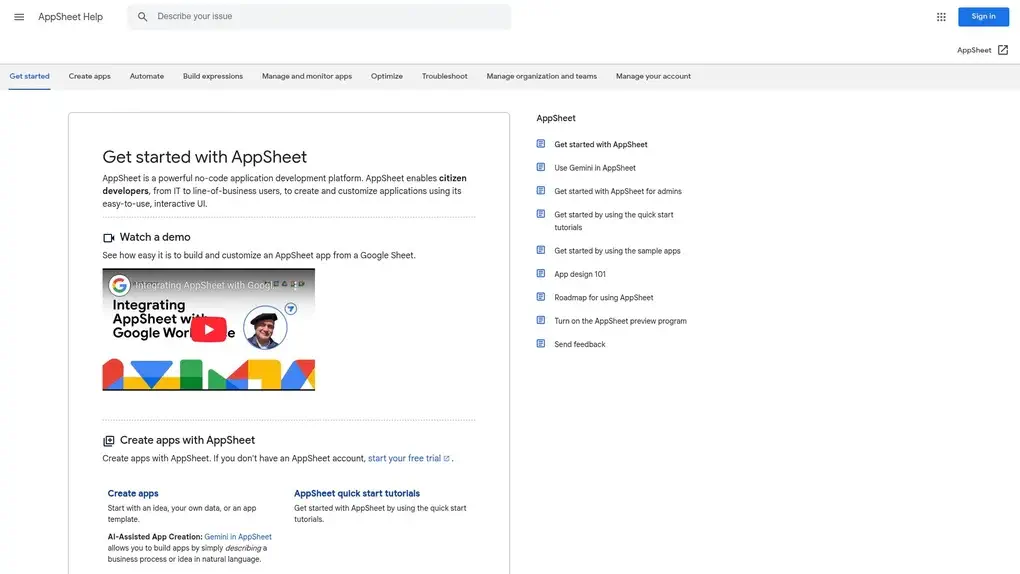1020x574 pixels.
Task: Click the Sign in button
Action: 983,17
